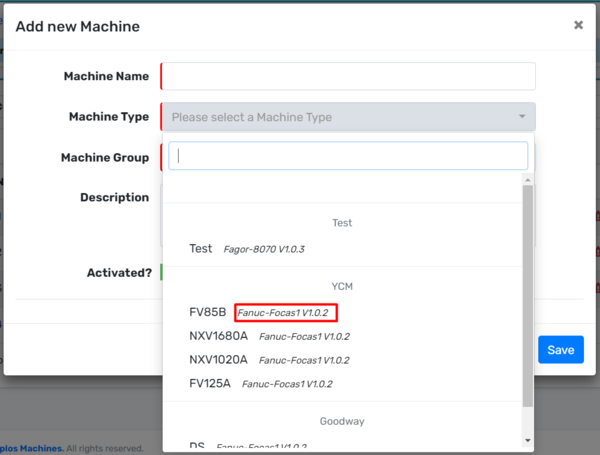
Task: Click the Machine Group field
Action: (163, 158)
